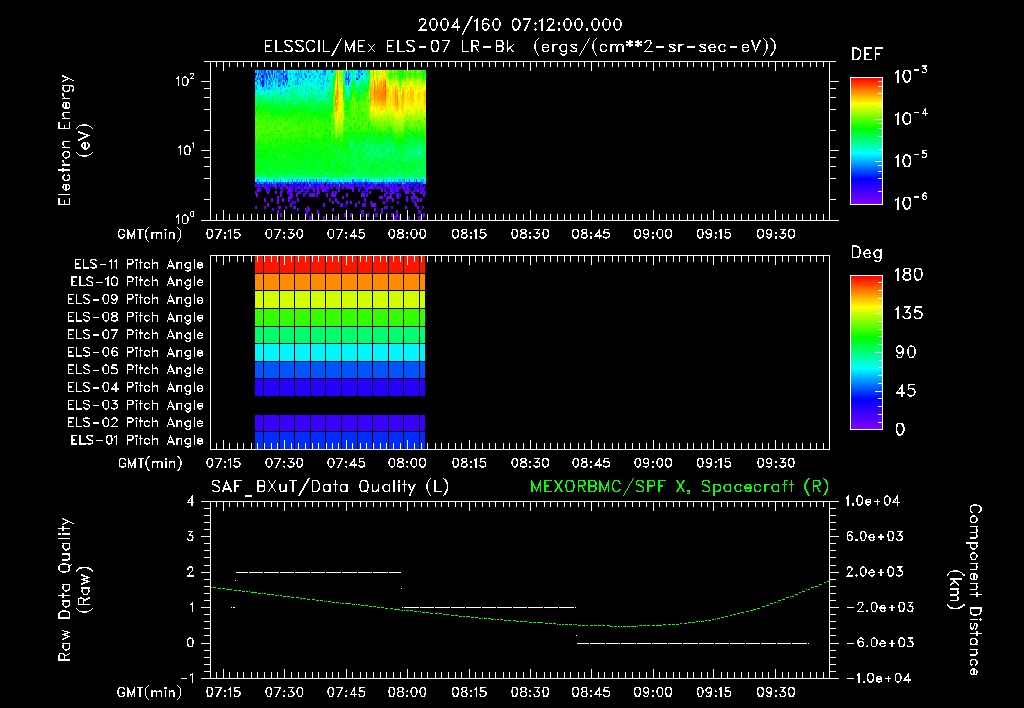
Task: Click the Deg pitch angle color bar
Action: tap(866, 352)
